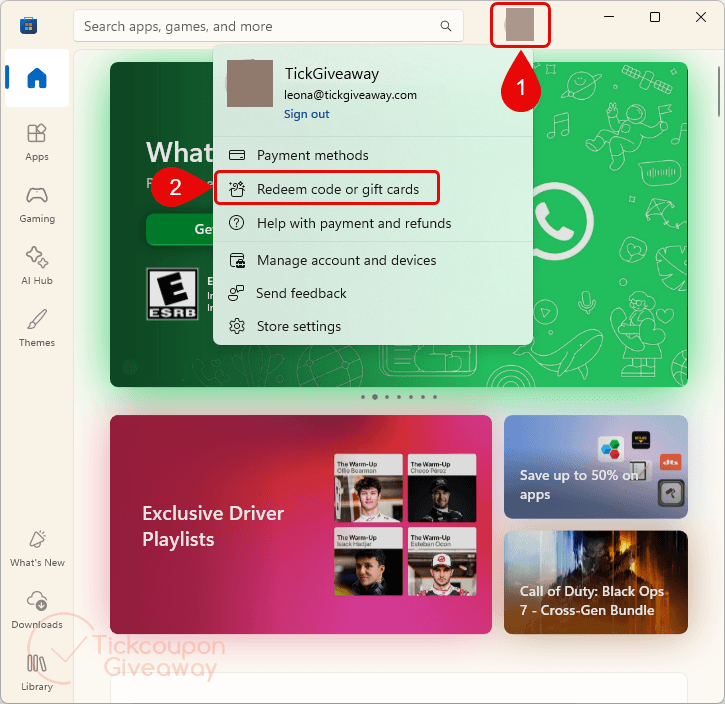Image resolution: width=725 pixels, height=704 pixels.
Task: Open Store settings from menu
Action: (373, 326)
